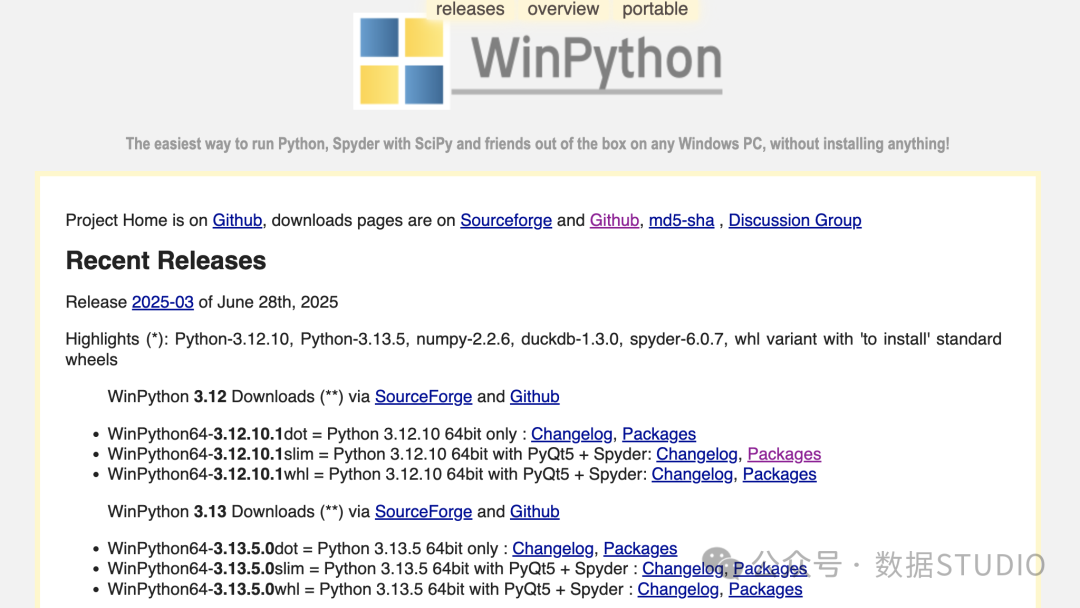Click the Highlights paragraph text

pyautogui.click(x=533, y=349)
